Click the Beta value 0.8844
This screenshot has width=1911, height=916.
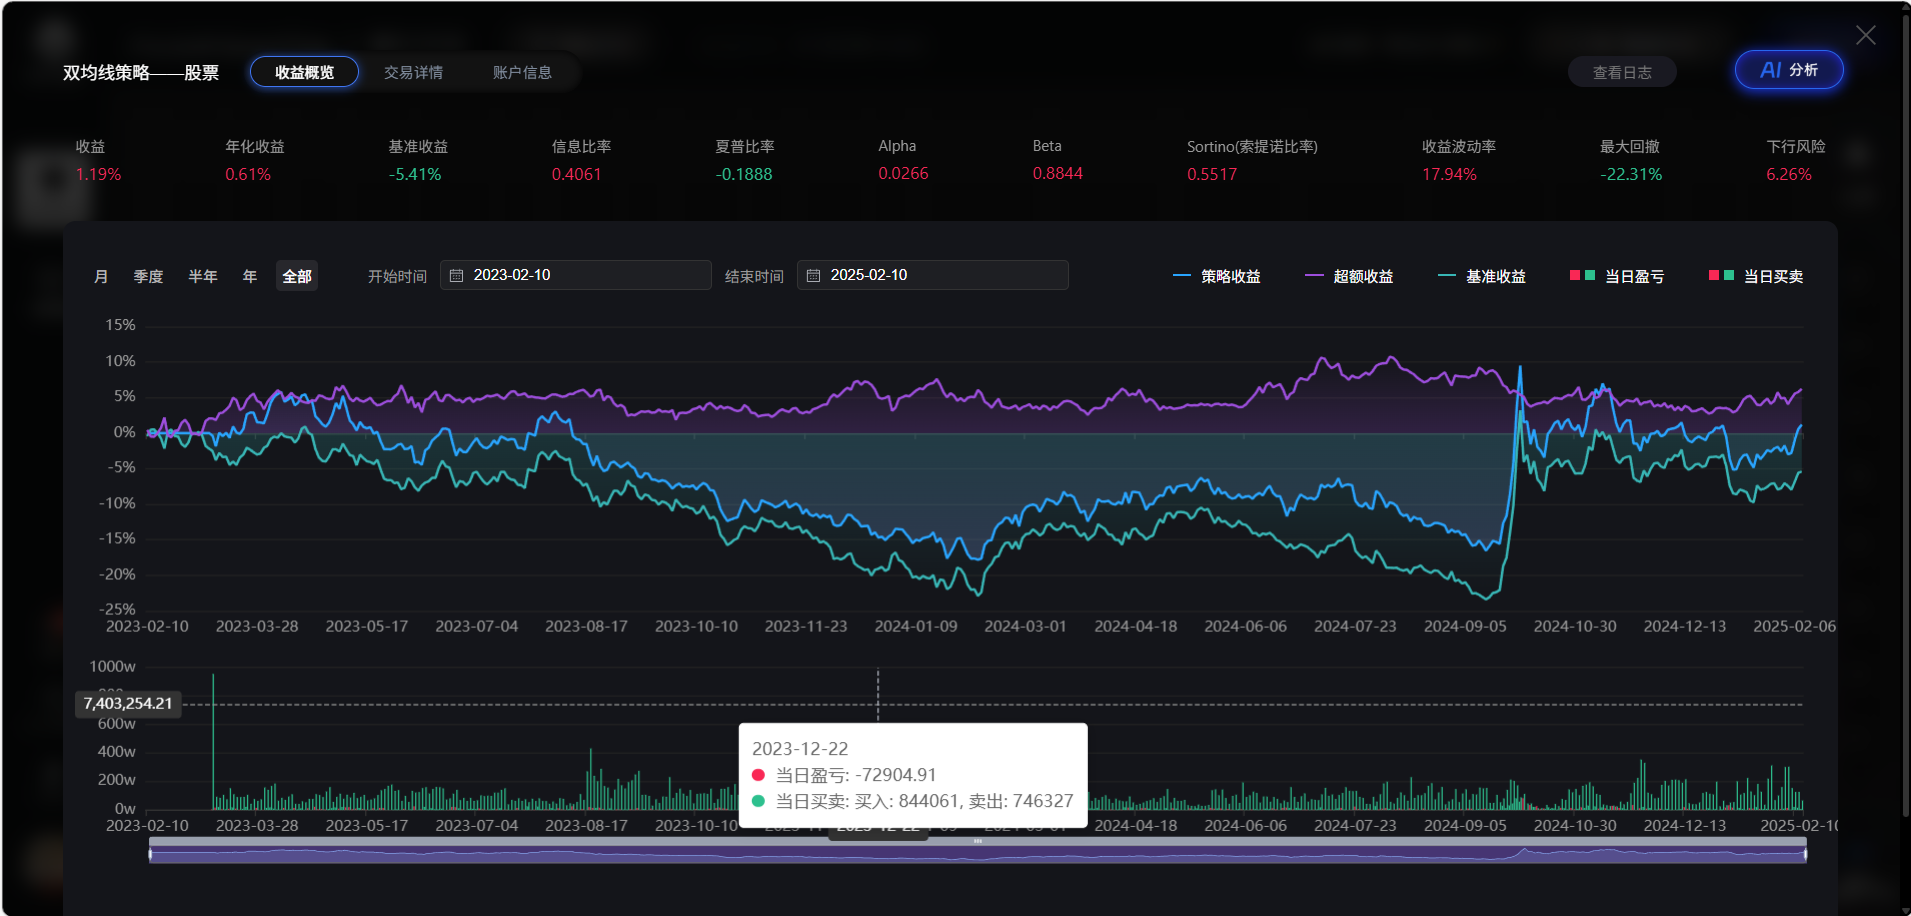1058,174
